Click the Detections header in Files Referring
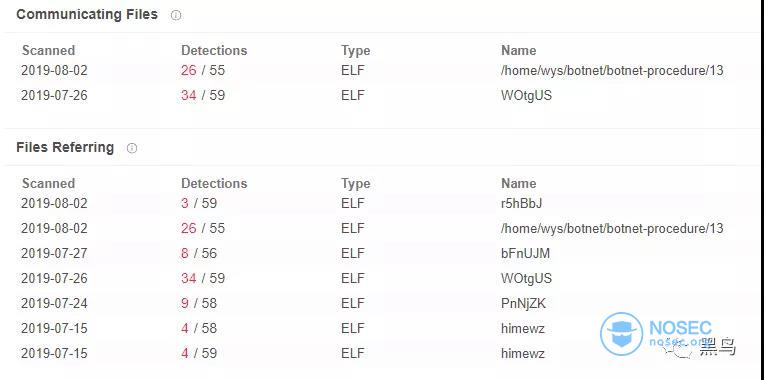This screenshot has width=764, height=380. tap(214, 183)
